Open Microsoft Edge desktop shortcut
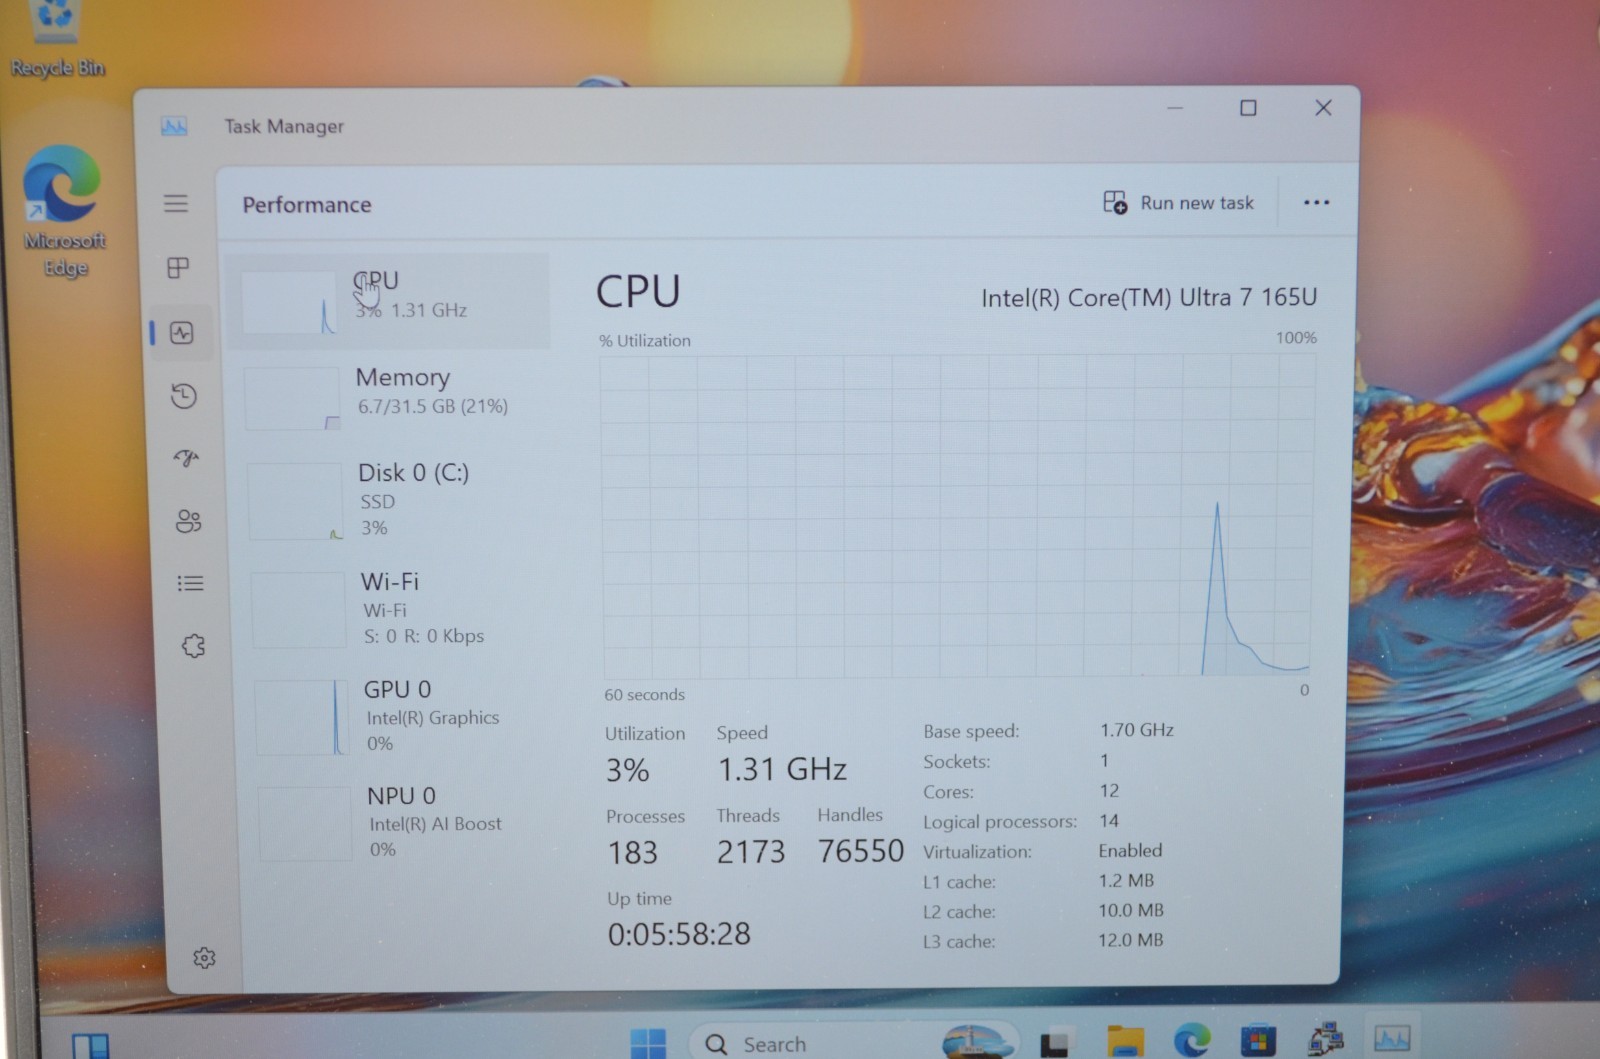Screen dimensions: 1600x1059 (x=63, y=212)
